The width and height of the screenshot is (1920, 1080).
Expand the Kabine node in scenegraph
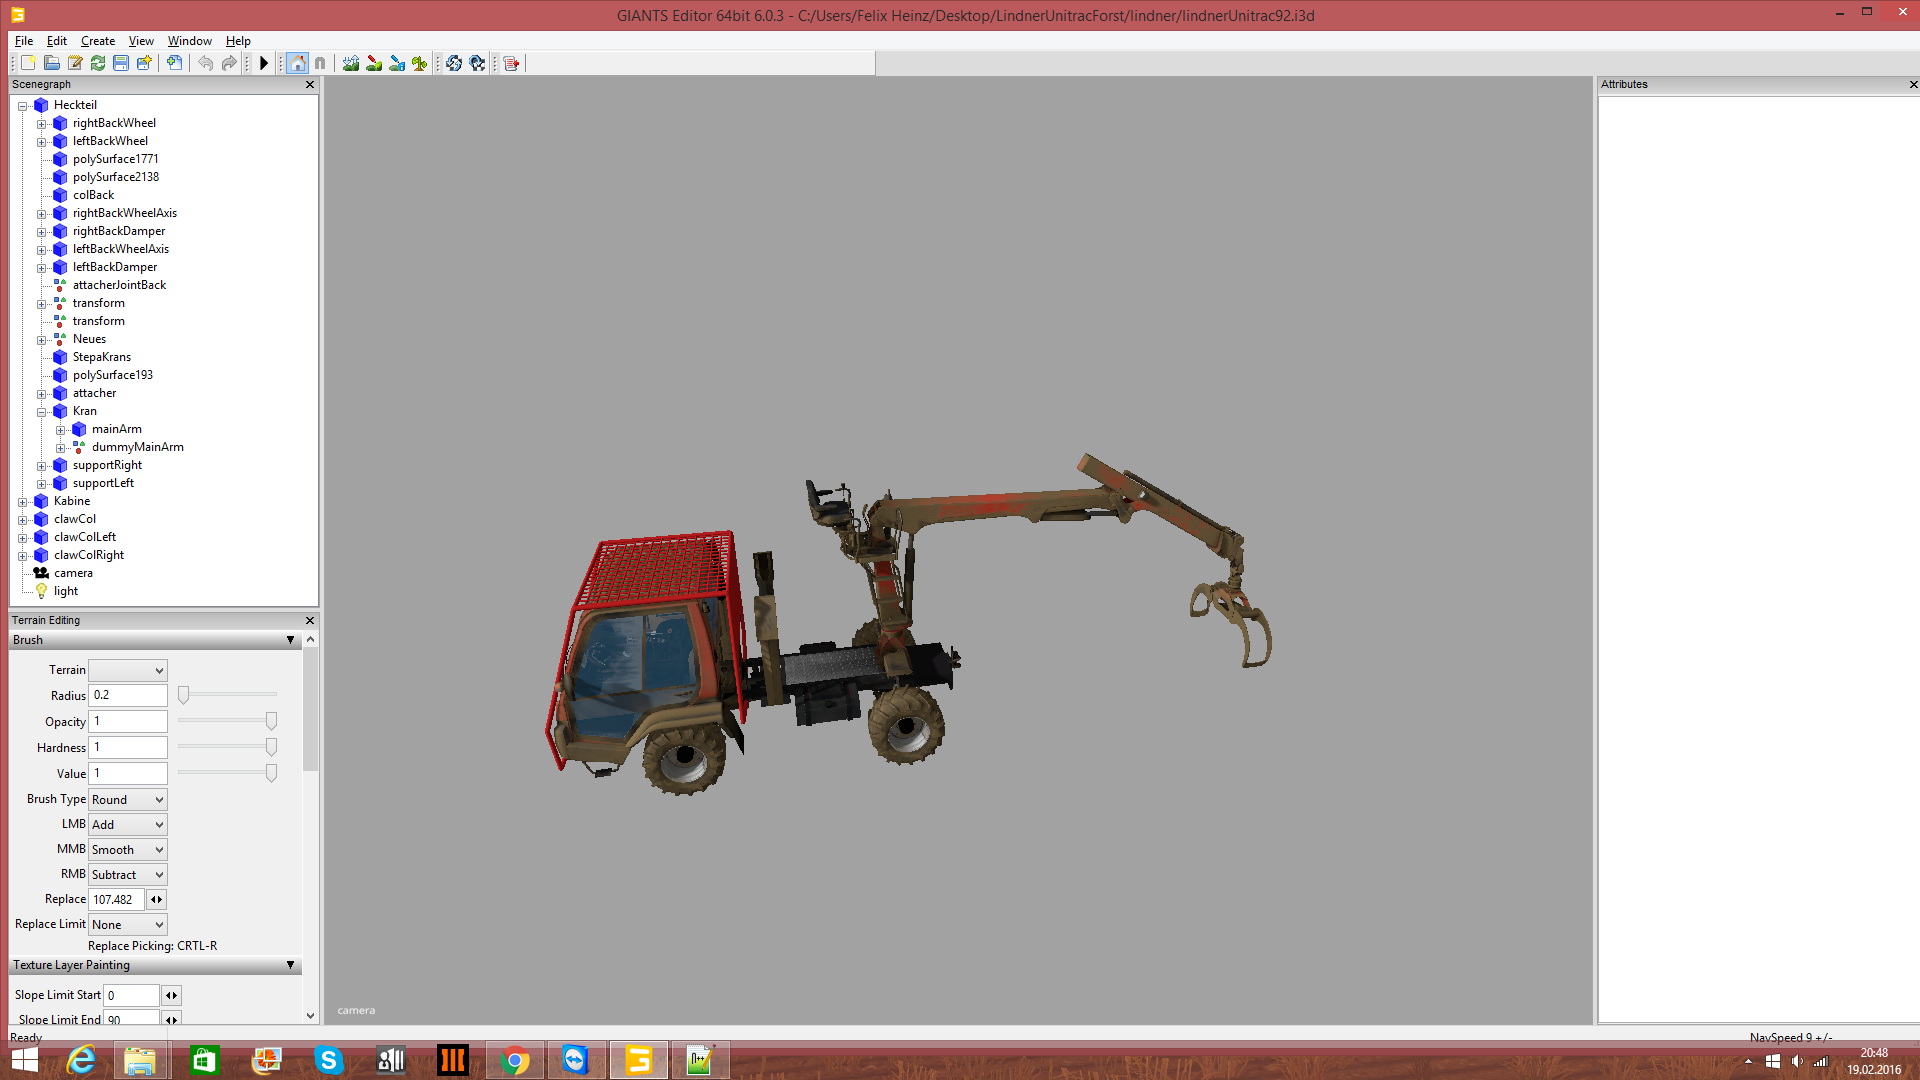coord(23,502)
